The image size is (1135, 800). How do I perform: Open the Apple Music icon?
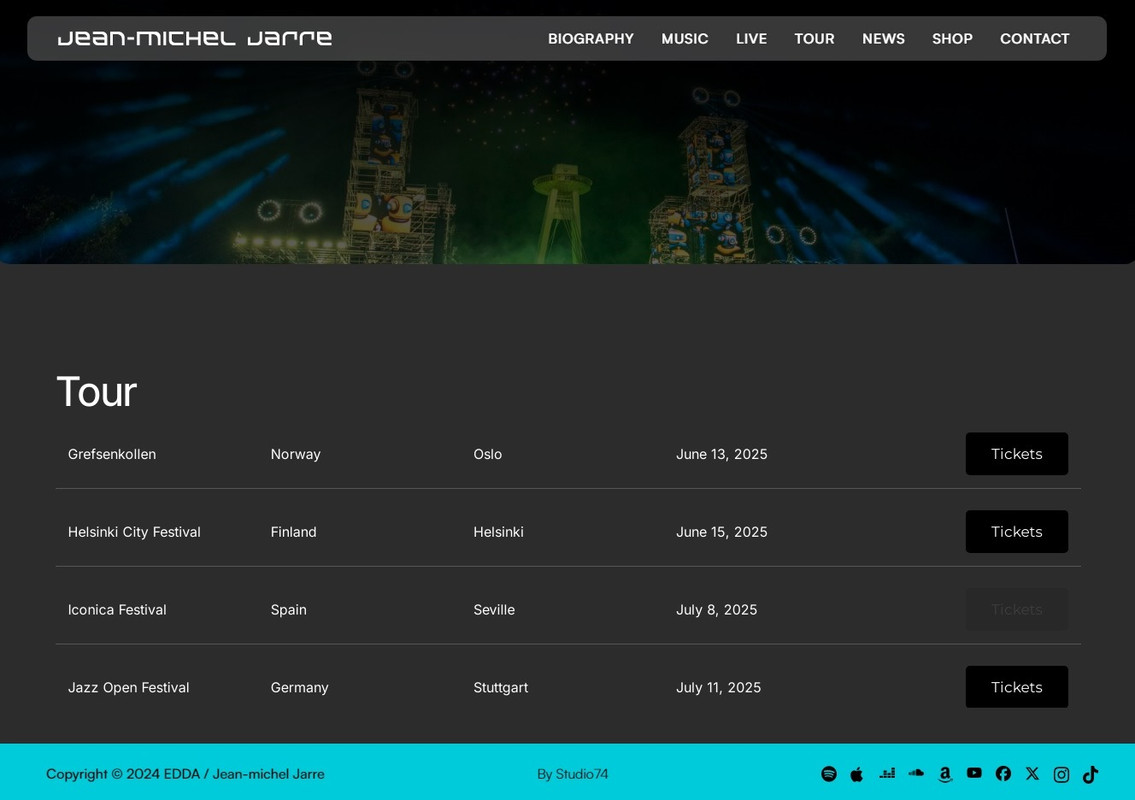pos(857,774)
